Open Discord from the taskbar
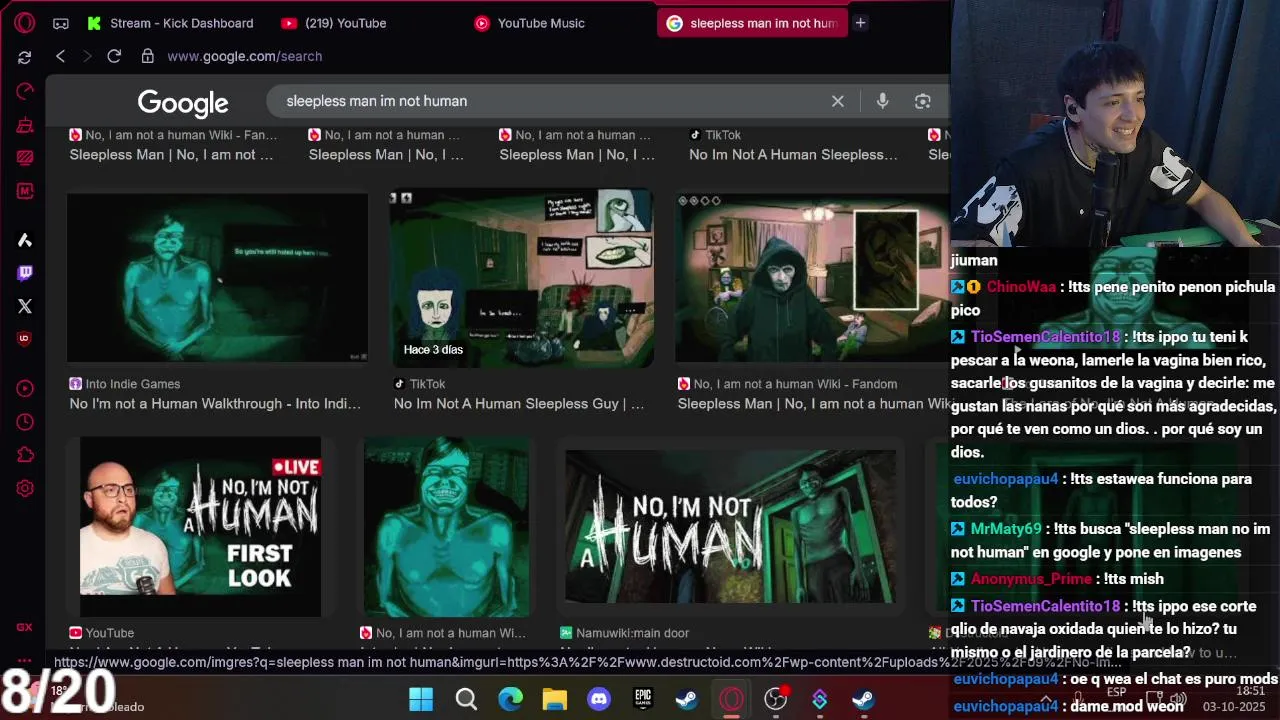 pyautogui.click(x=599, y=699)
